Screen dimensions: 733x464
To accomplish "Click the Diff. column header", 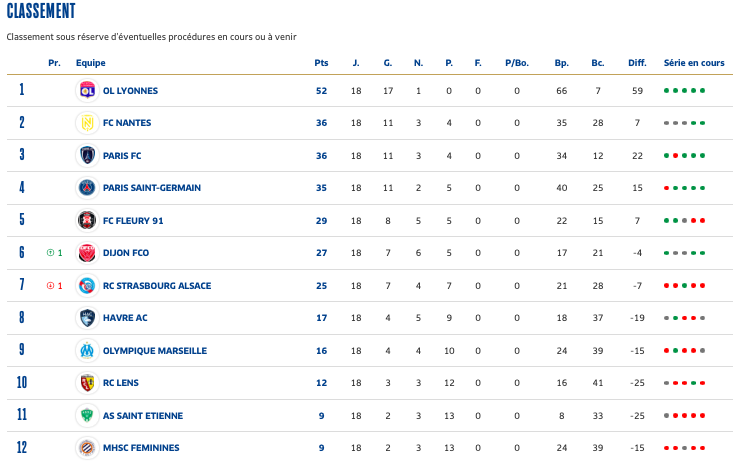I will 637,63.
